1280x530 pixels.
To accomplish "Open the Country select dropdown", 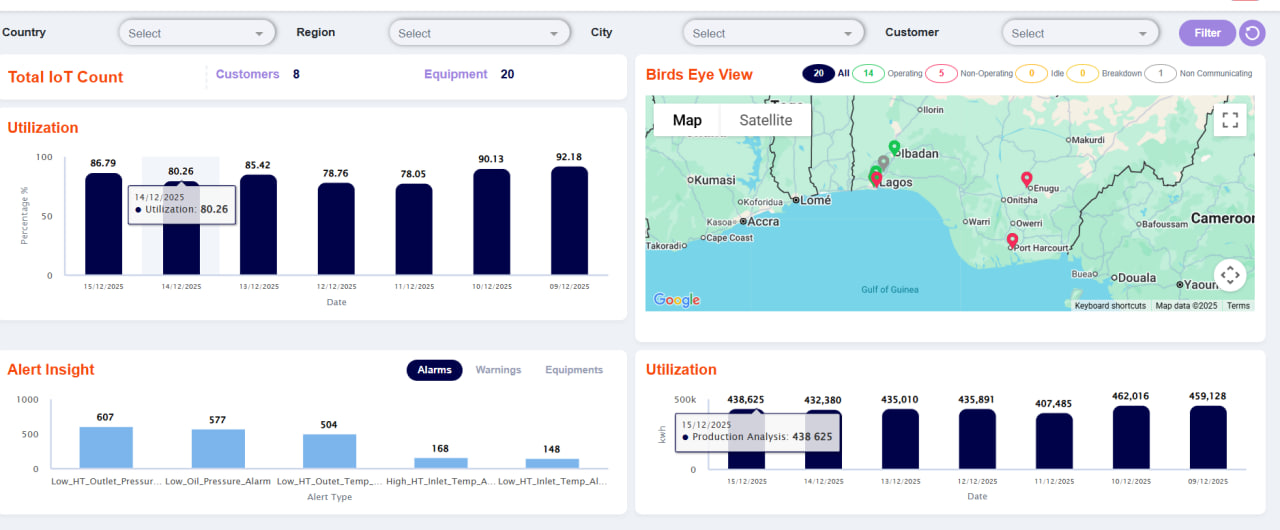I will (197, 33).
